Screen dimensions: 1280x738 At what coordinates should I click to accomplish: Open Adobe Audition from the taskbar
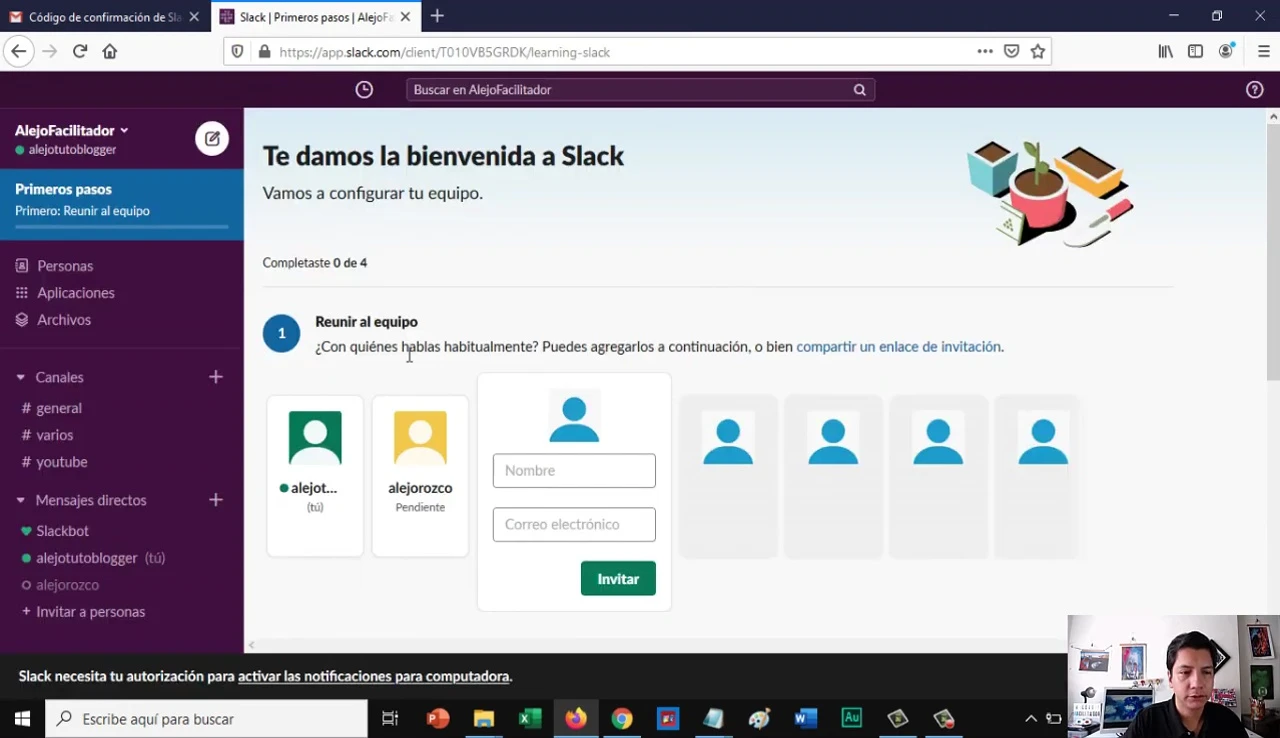click(851, 719)
